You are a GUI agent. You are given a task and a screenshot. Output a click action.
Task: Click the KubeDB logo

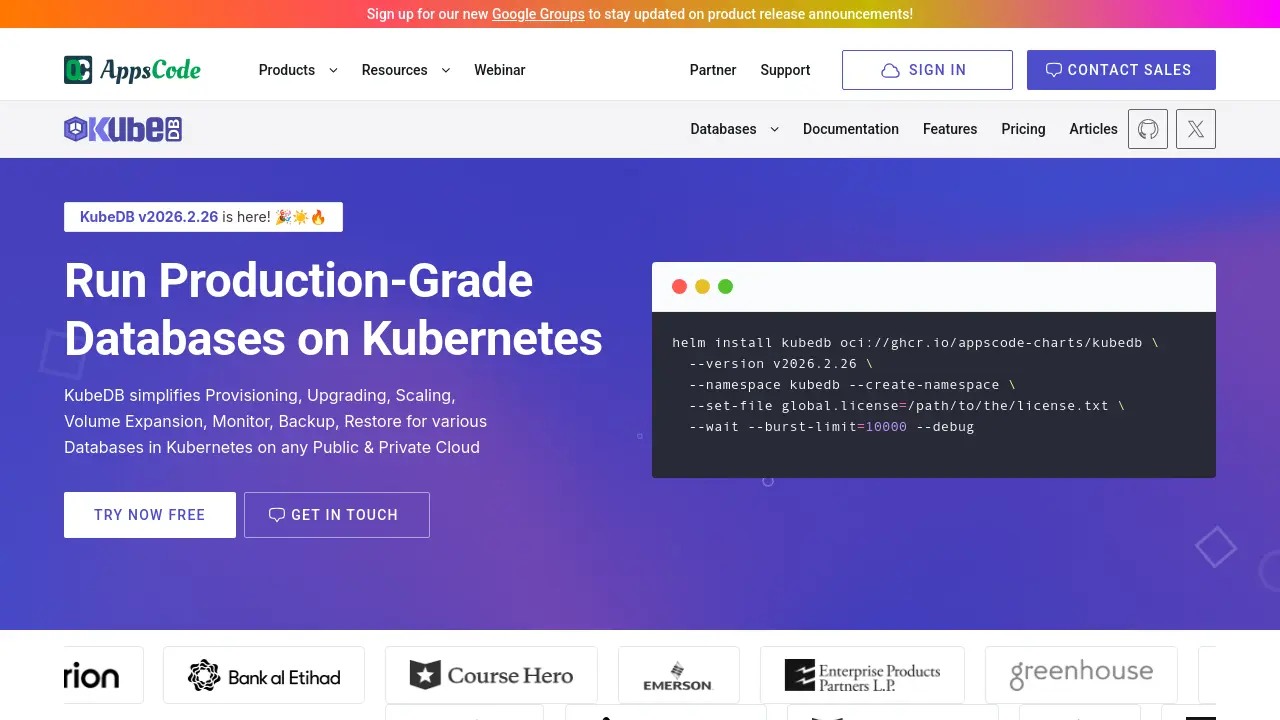[122, 129]
